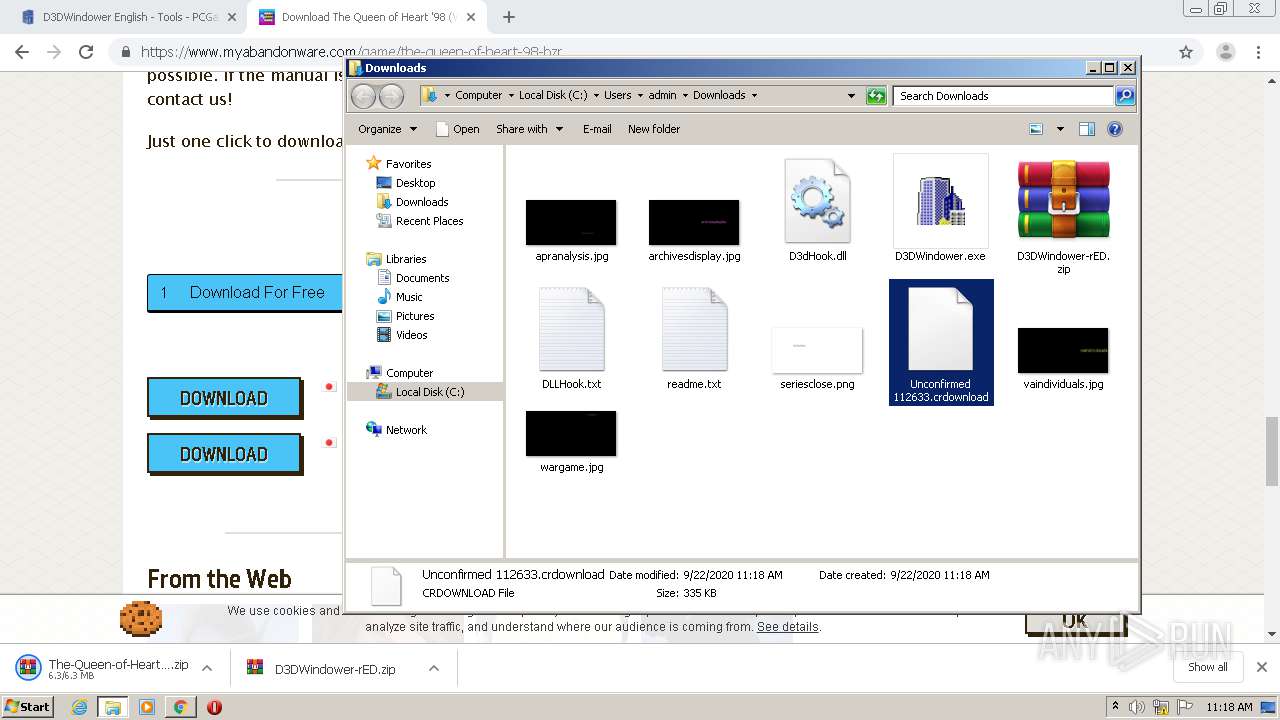Select apranalysis.jpg thumbnail
Viewport: 1280px width, 720px height.
tap(571, 222)
